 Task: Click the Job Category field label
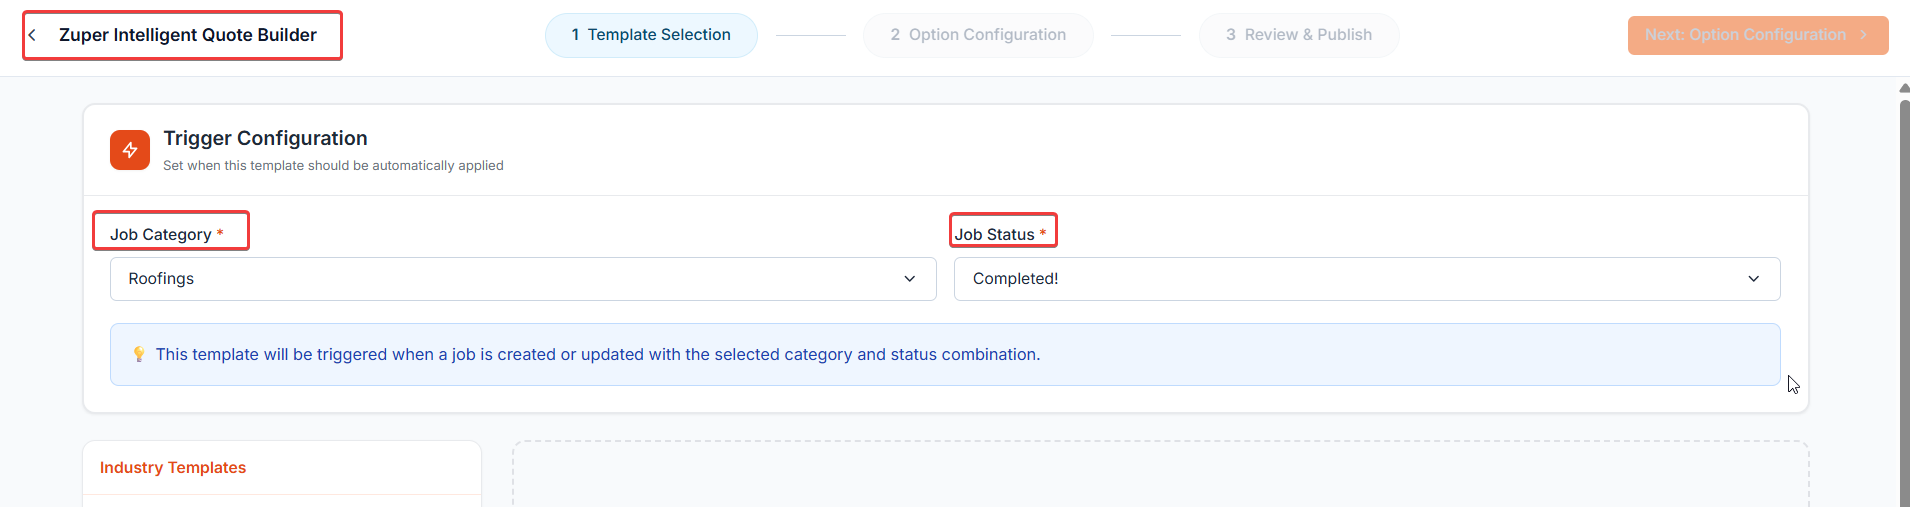tap(160, 234)
